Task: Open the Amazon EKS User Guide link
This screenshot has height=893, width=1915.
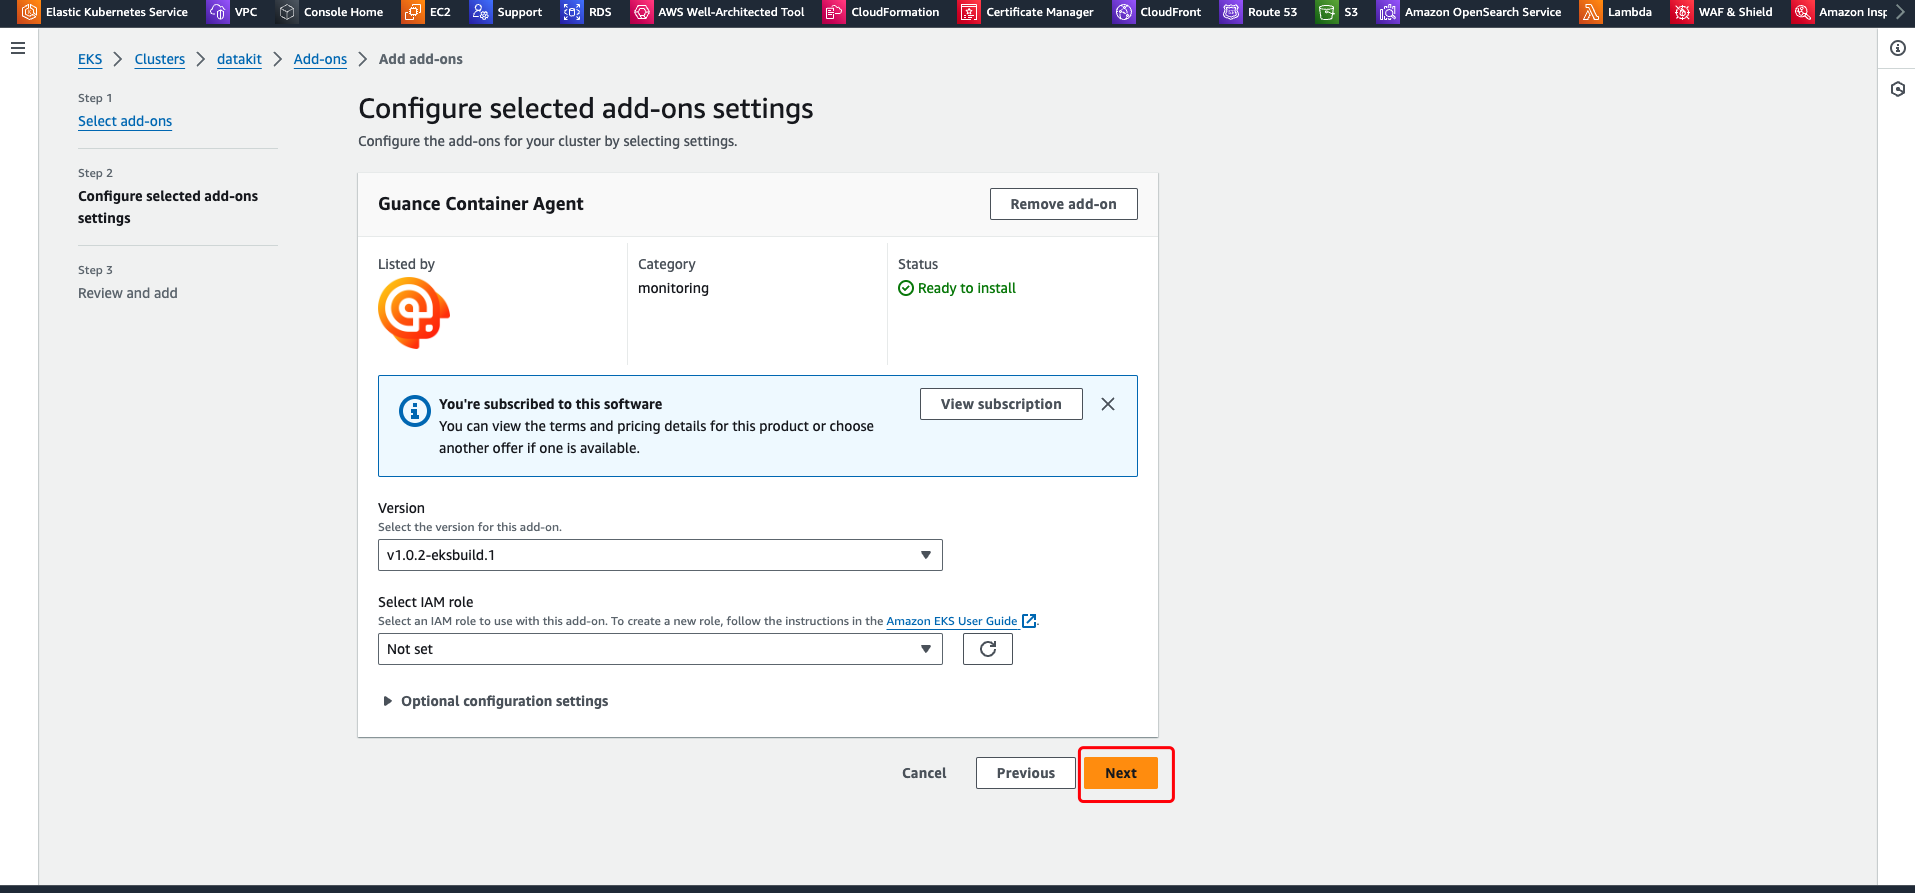Action: tap(951, 621)
